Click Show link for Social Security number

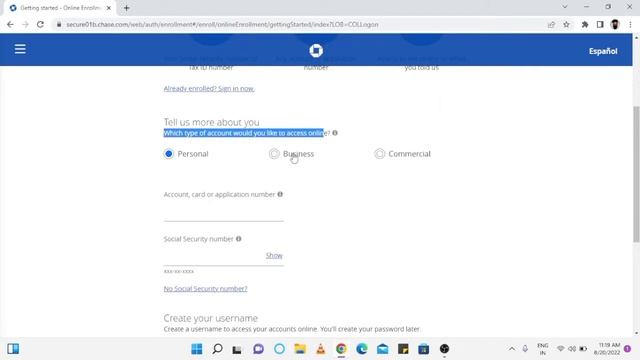coord(274,256)
